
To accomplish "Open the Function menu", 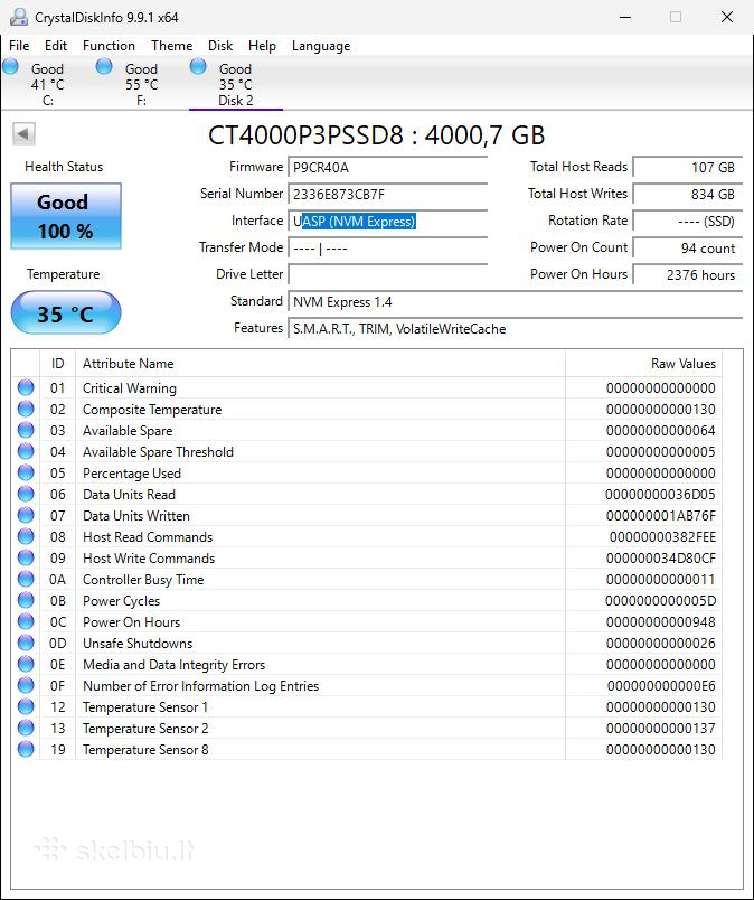I will click(x=108, y=45).
